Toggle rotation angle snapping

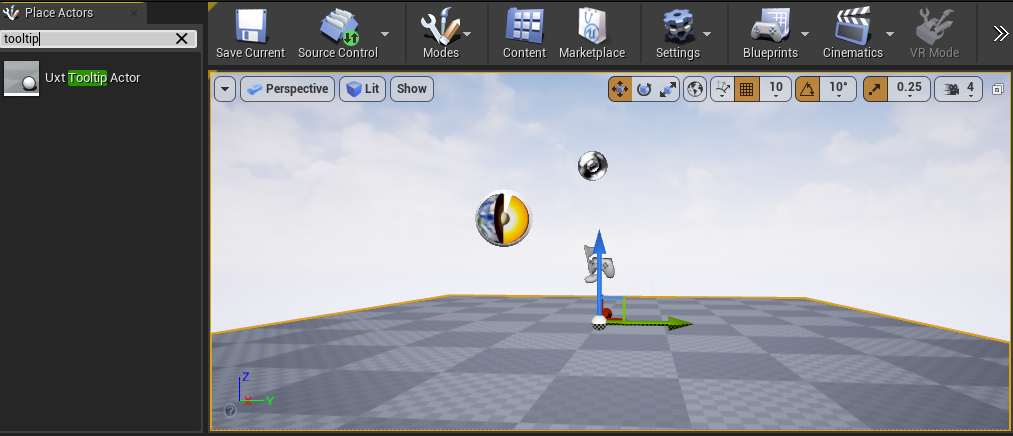pyautogui.click(x=808, y=89)
